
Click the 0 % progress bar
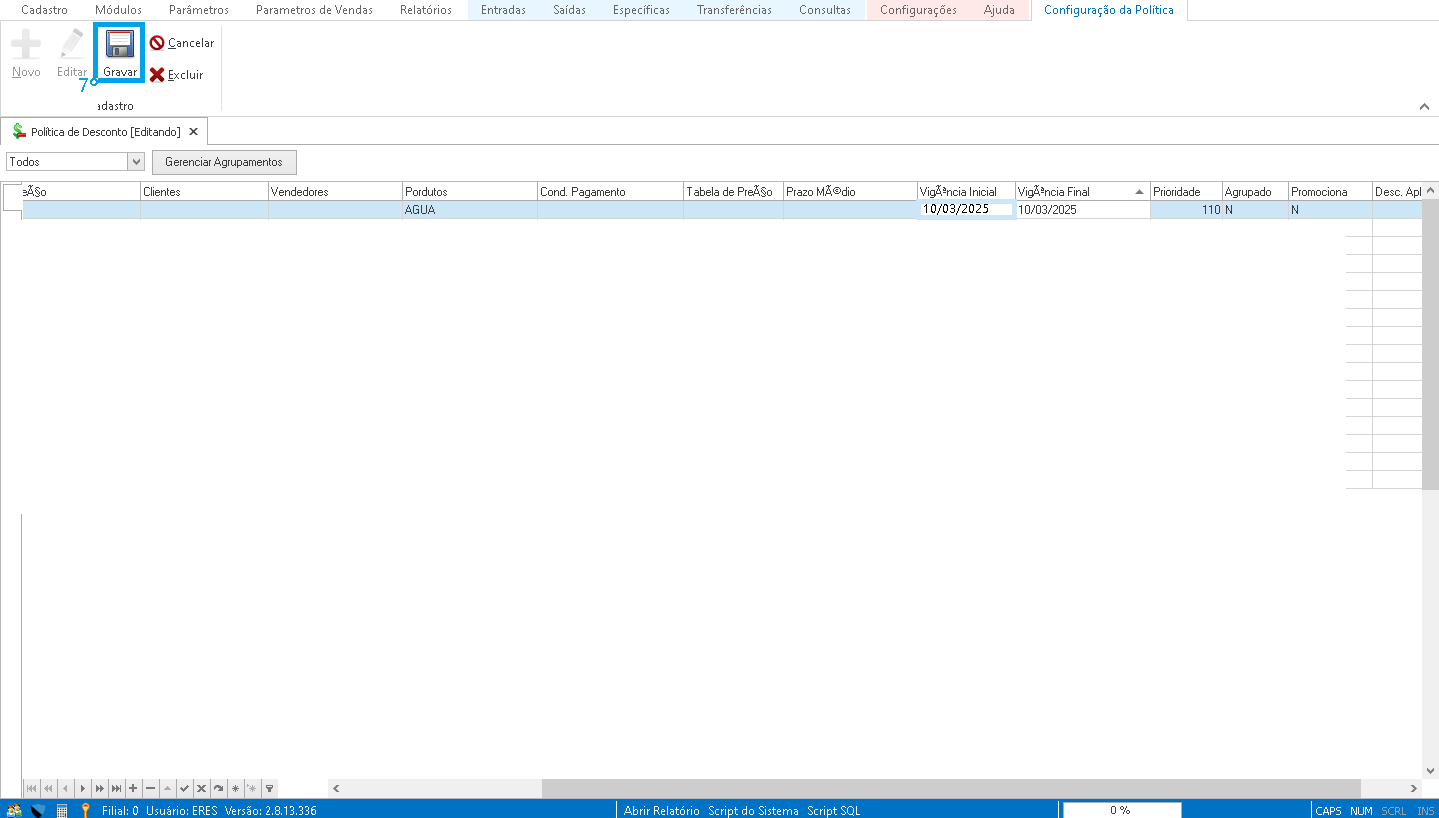point(1121,810)
